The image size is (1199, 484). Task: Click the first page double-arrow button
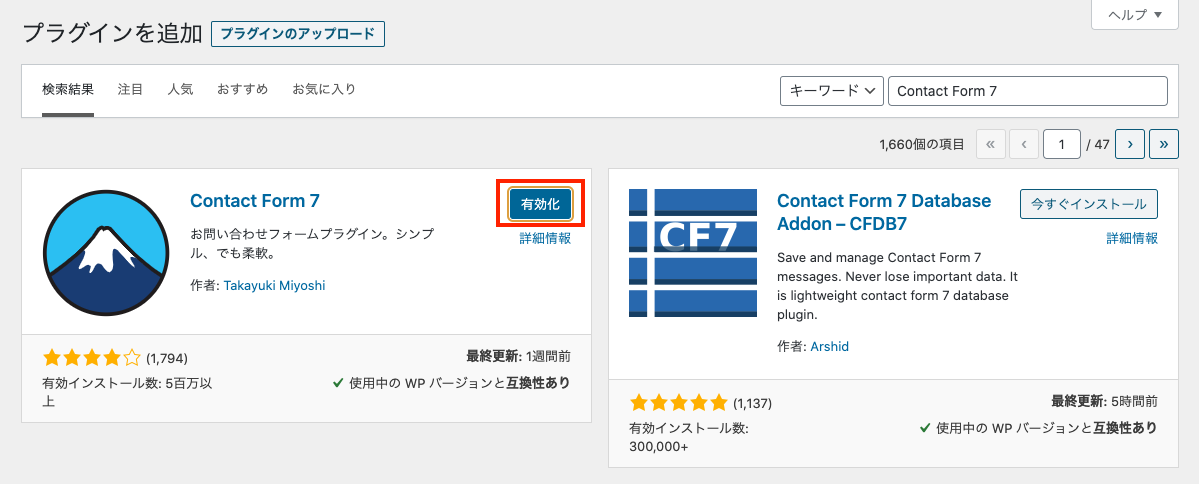click(x=991, y=143)
